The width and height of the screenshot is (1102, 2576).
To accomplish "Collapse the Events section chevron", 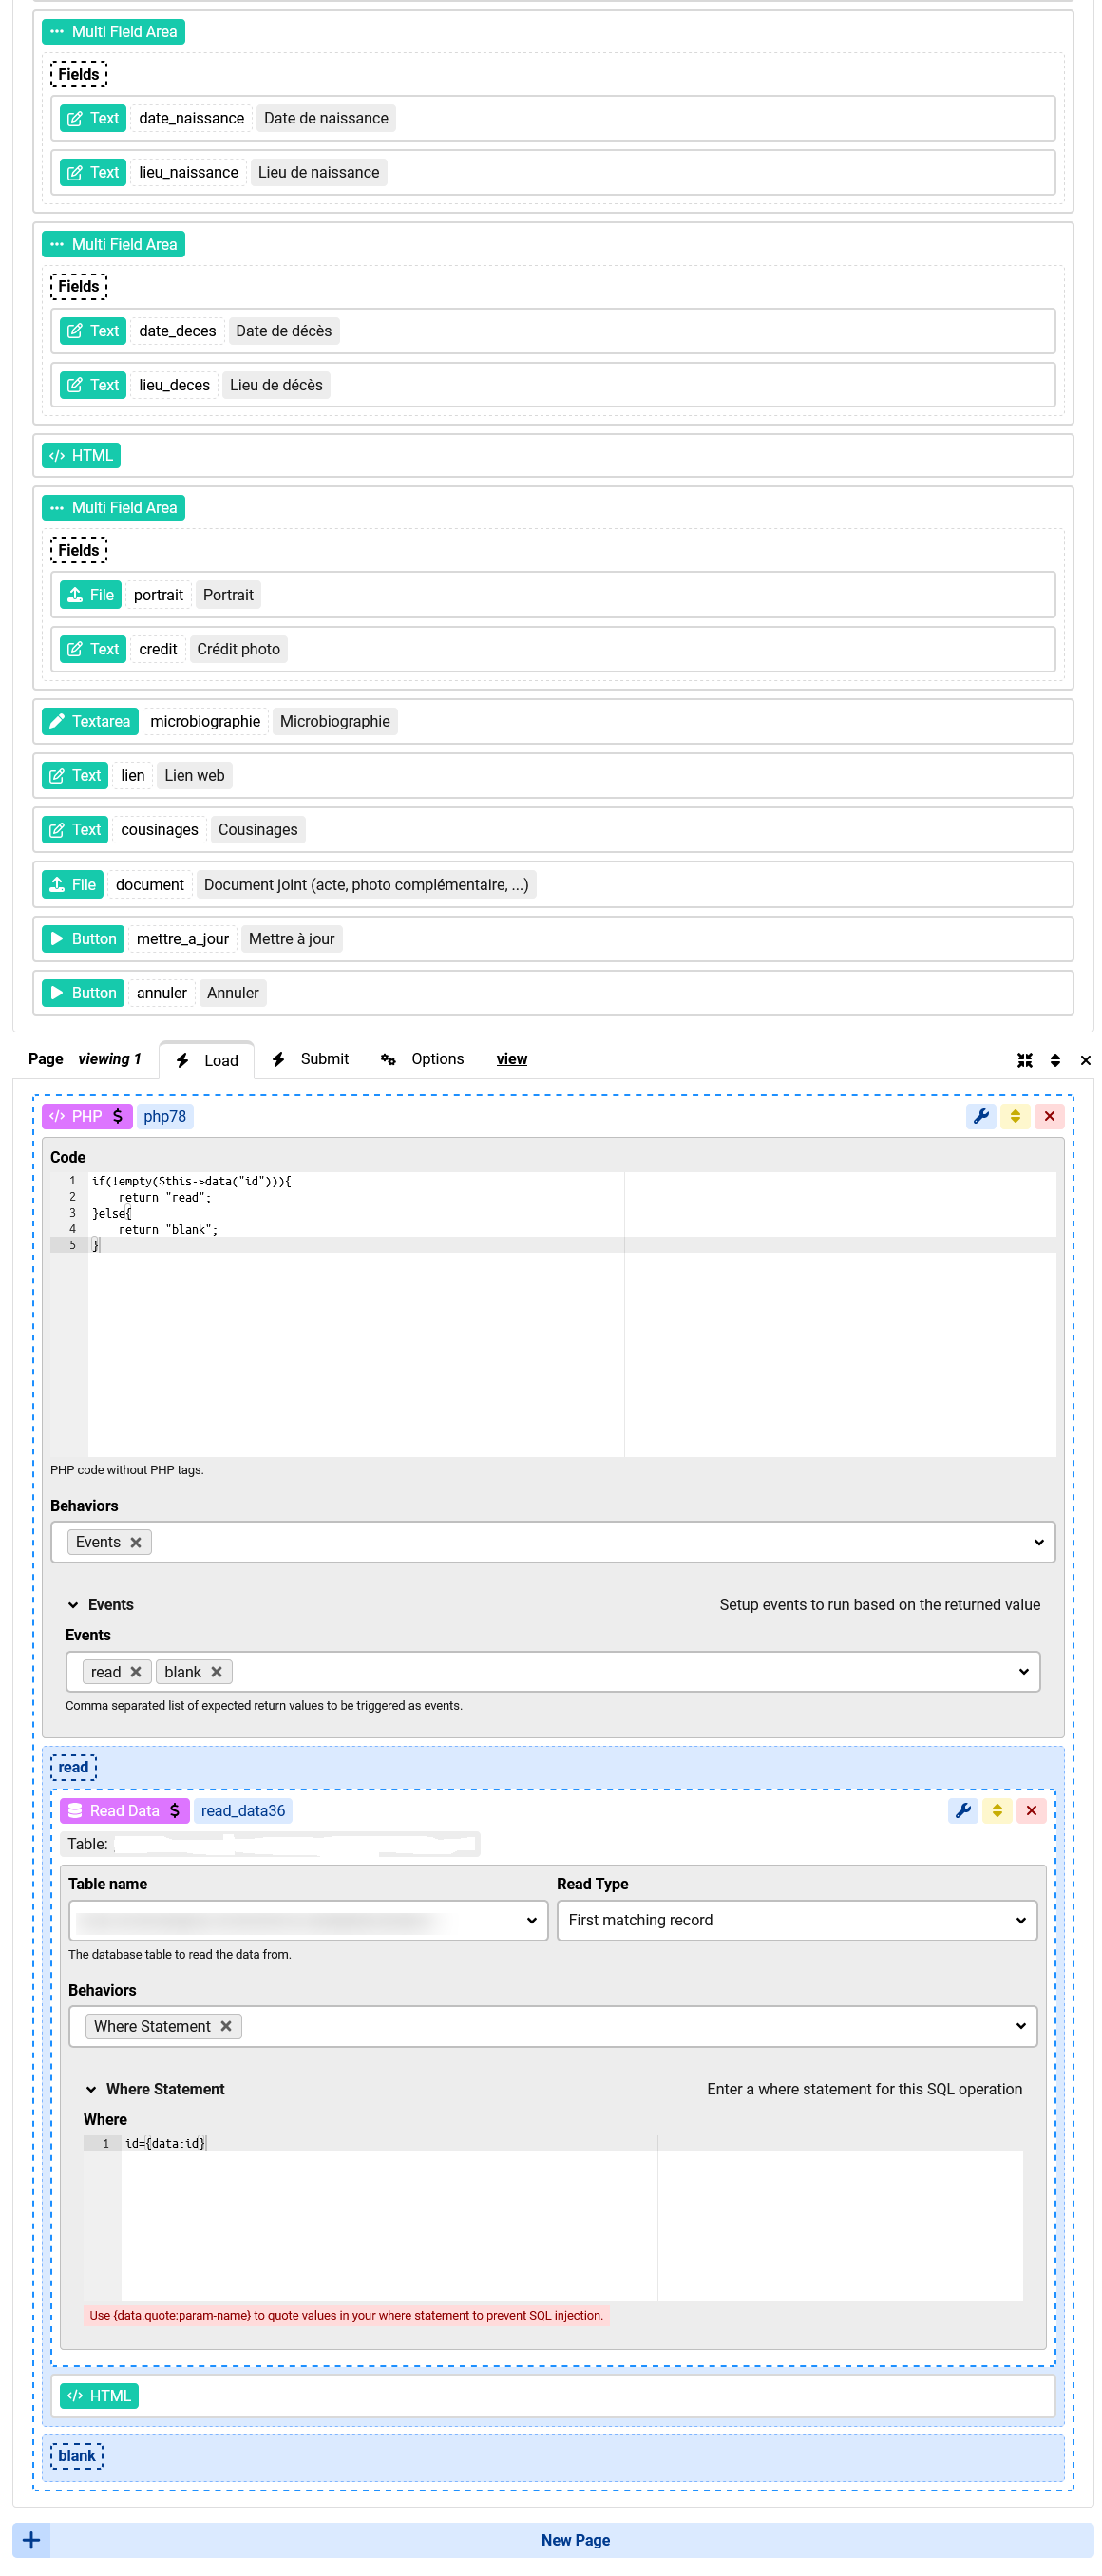I will [x=73, y=1605].
